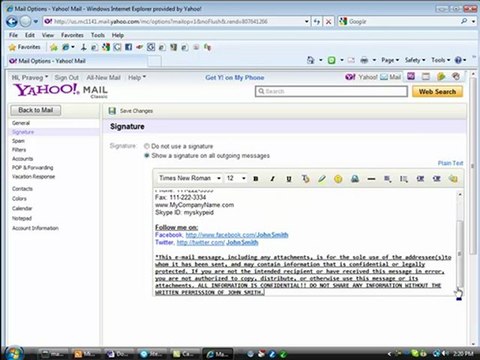Go back with the browser Back arrow
480x360 pixels.
12,22
